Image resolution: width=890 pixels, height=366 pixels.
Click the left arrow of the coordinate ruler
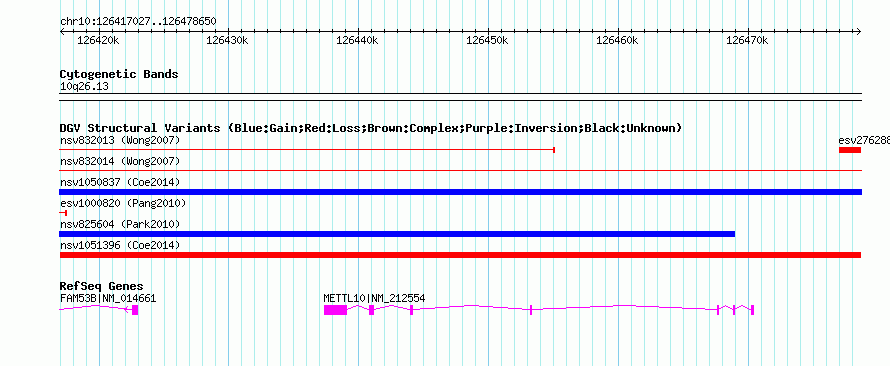(x=62, y=32)
